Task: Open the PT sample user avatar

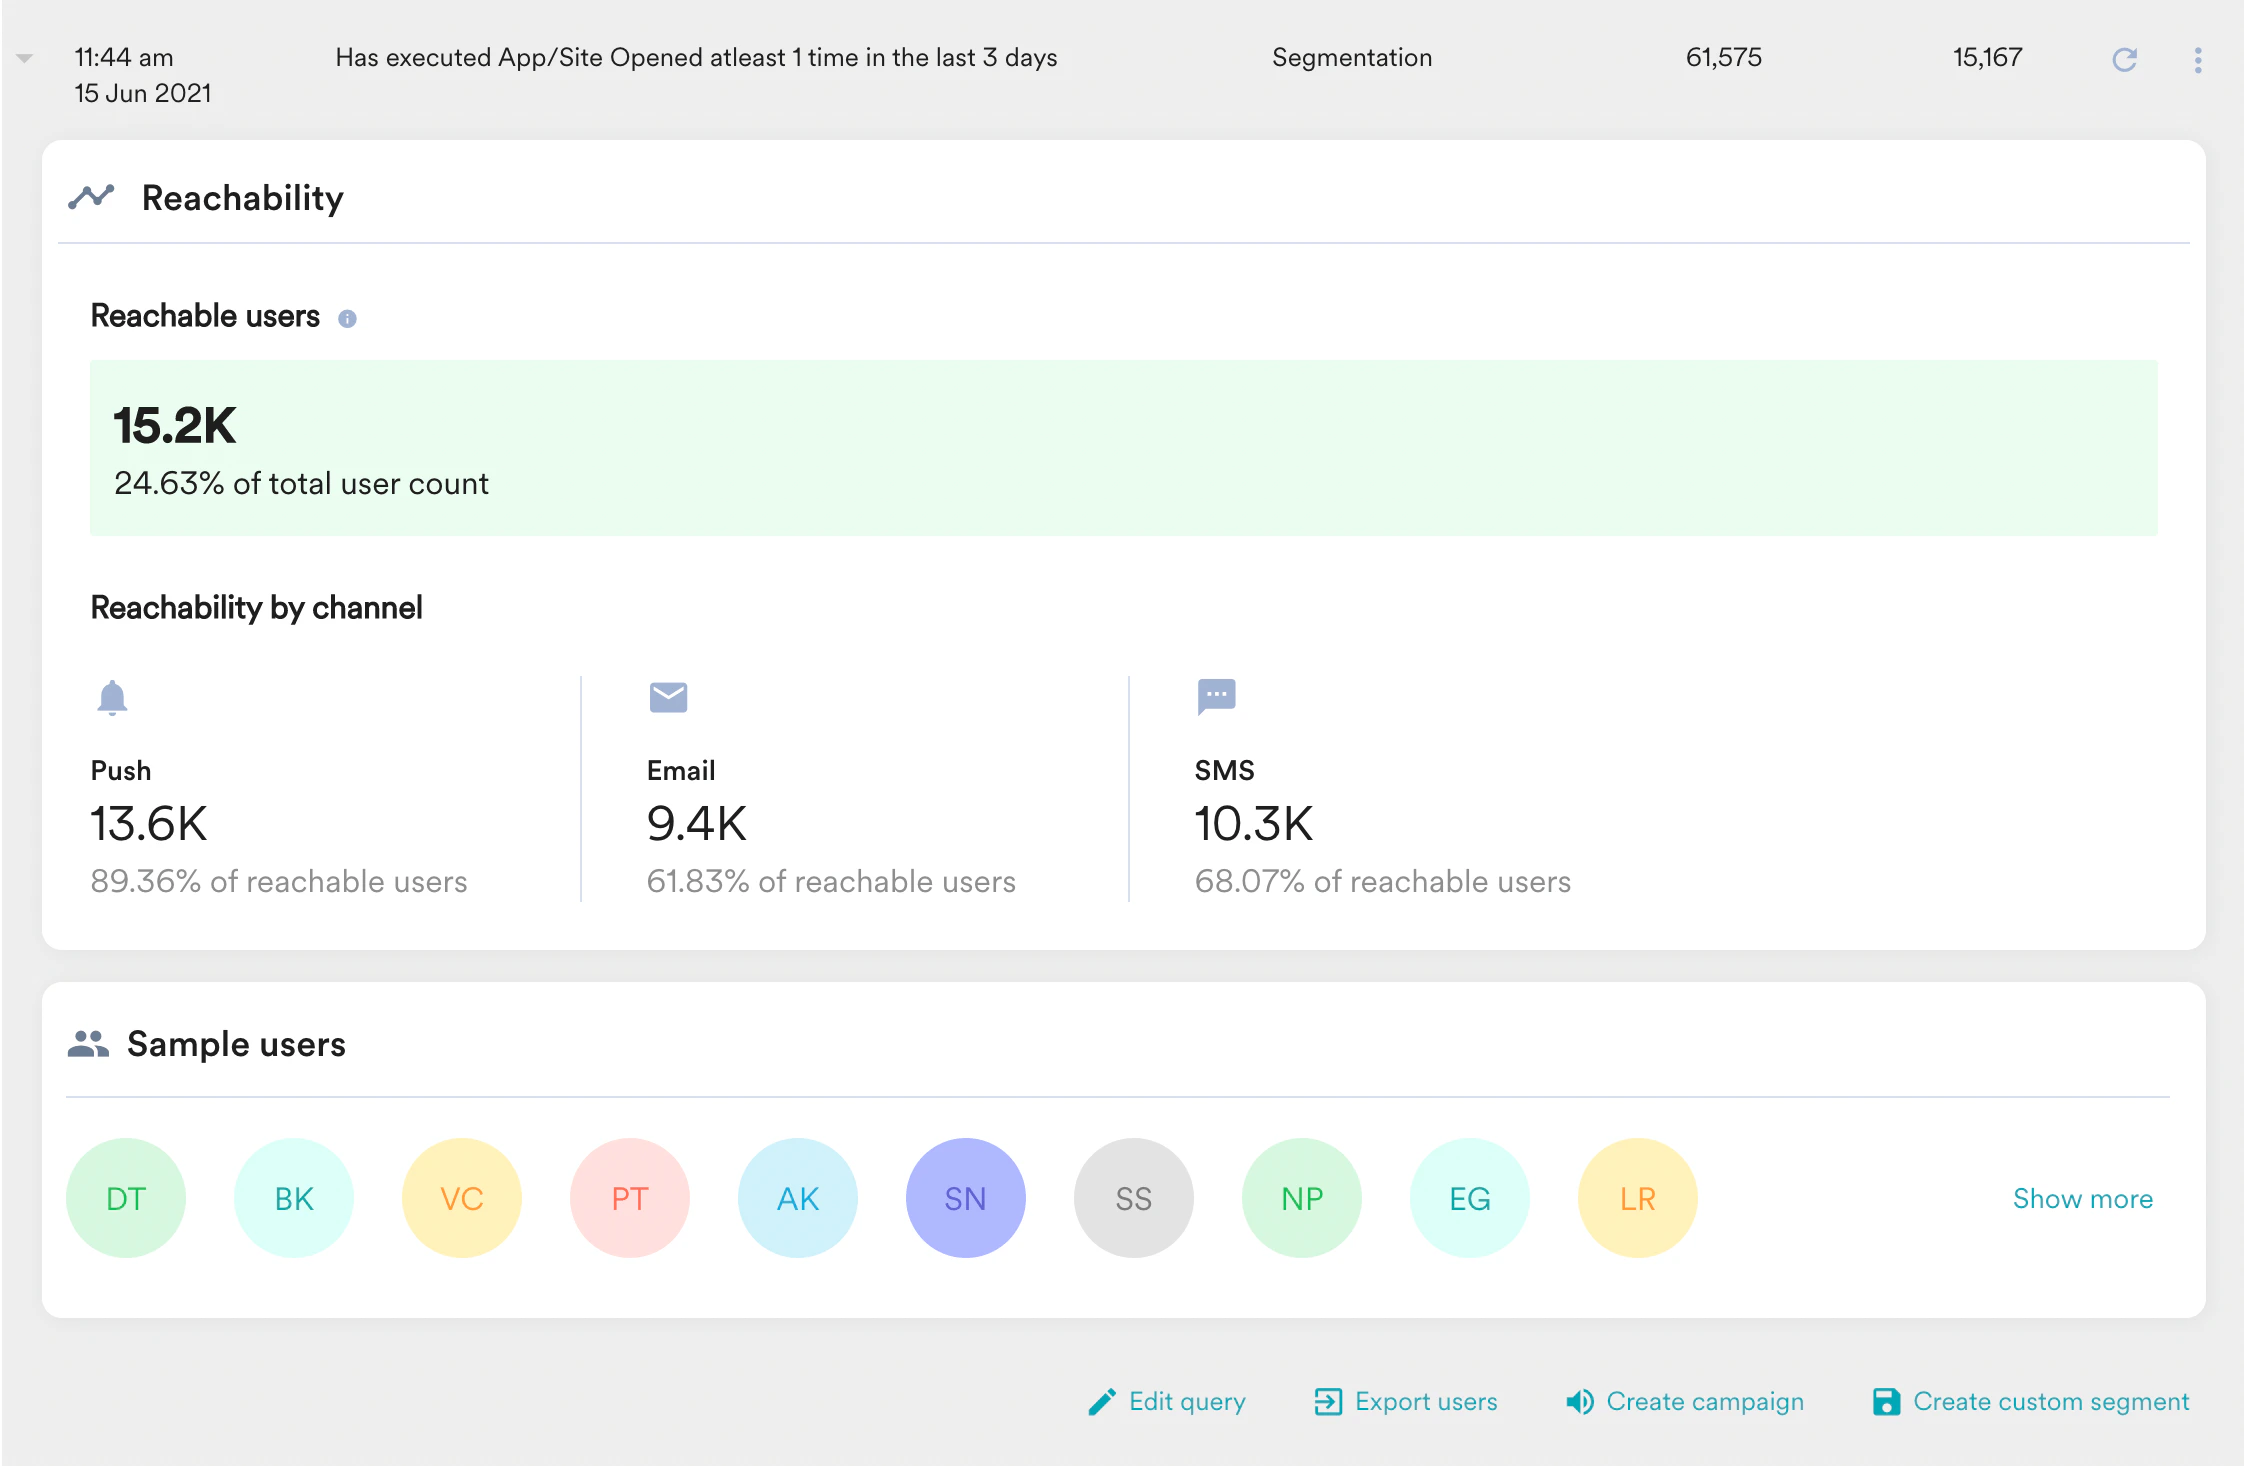Action: 629,1198
